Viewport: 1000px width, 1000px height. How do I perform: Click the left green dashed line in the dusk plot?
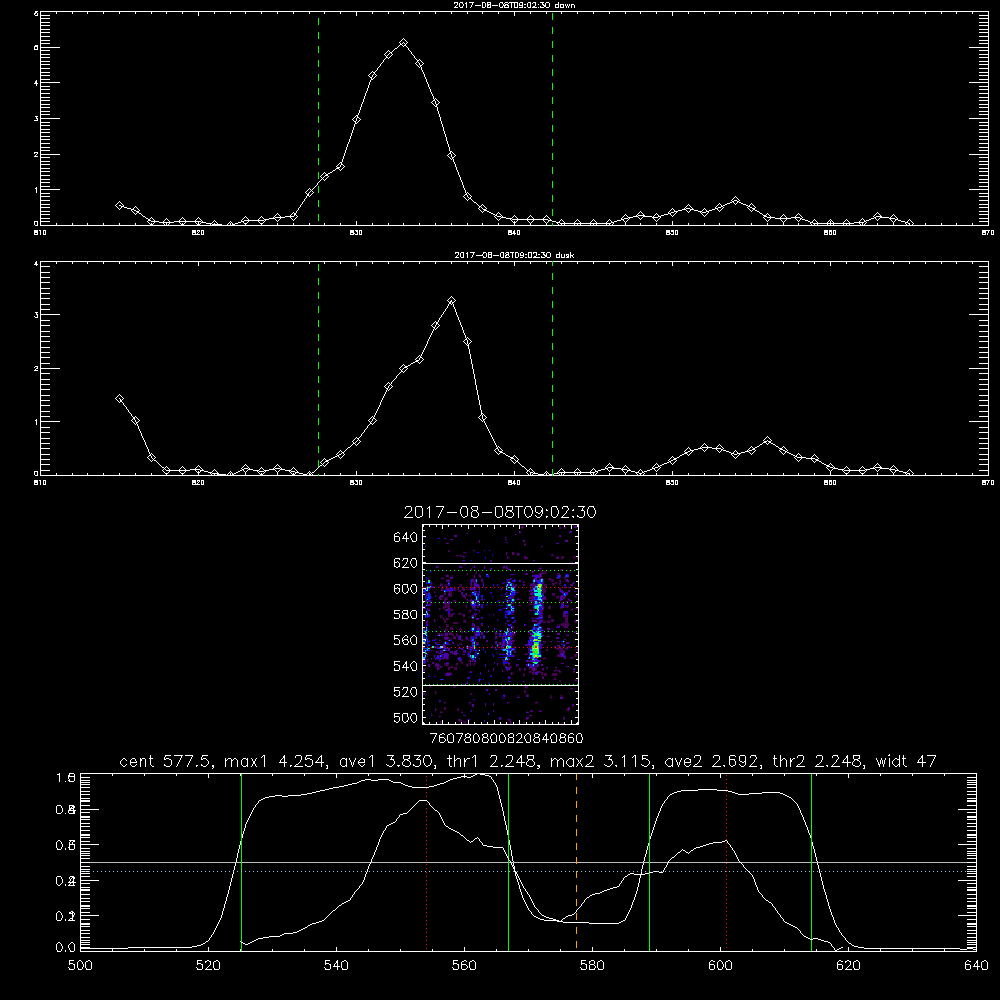click(318, 369)
